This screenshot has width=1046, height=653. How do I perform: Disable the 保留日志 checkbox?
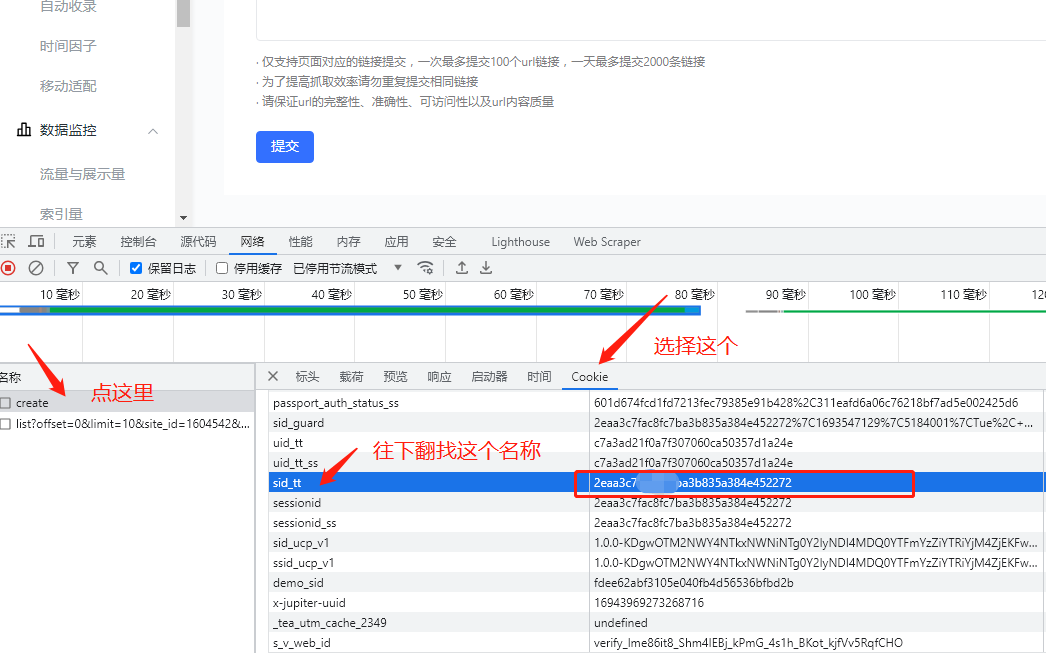point(135,267)
